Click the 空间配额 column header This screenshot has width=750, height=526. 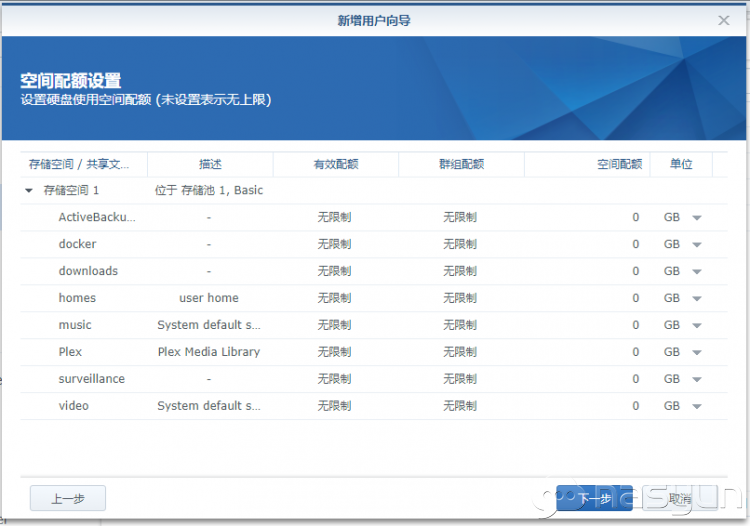pos(587,164)
